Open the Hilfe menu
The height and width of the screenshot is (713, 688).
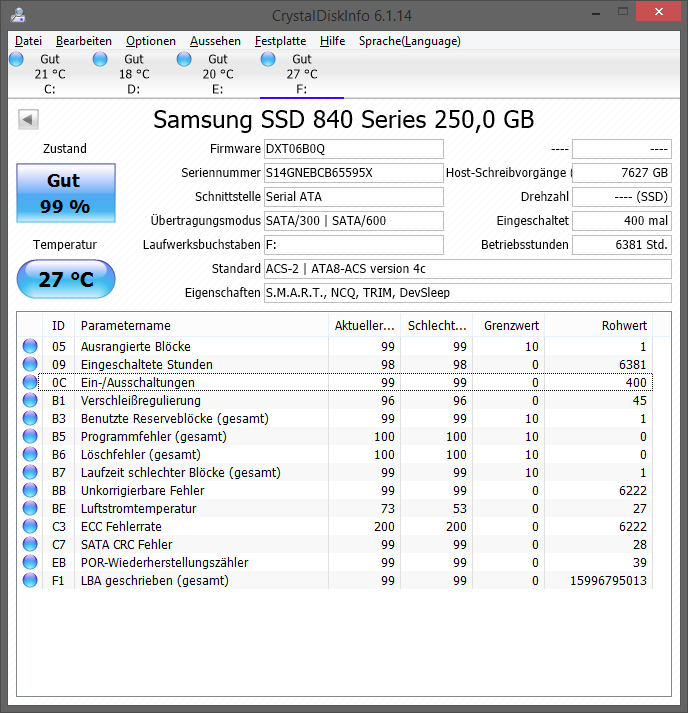point(332,41)
